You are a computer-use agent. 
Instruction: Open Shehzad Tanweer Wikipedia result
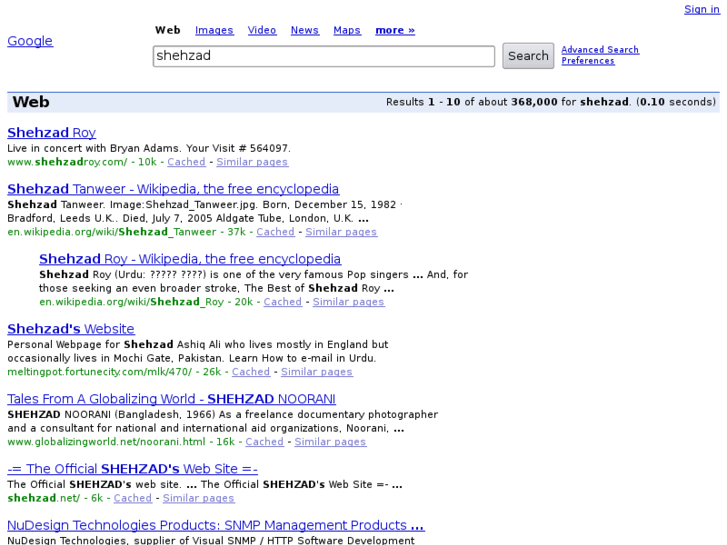(x=173, y=189)
